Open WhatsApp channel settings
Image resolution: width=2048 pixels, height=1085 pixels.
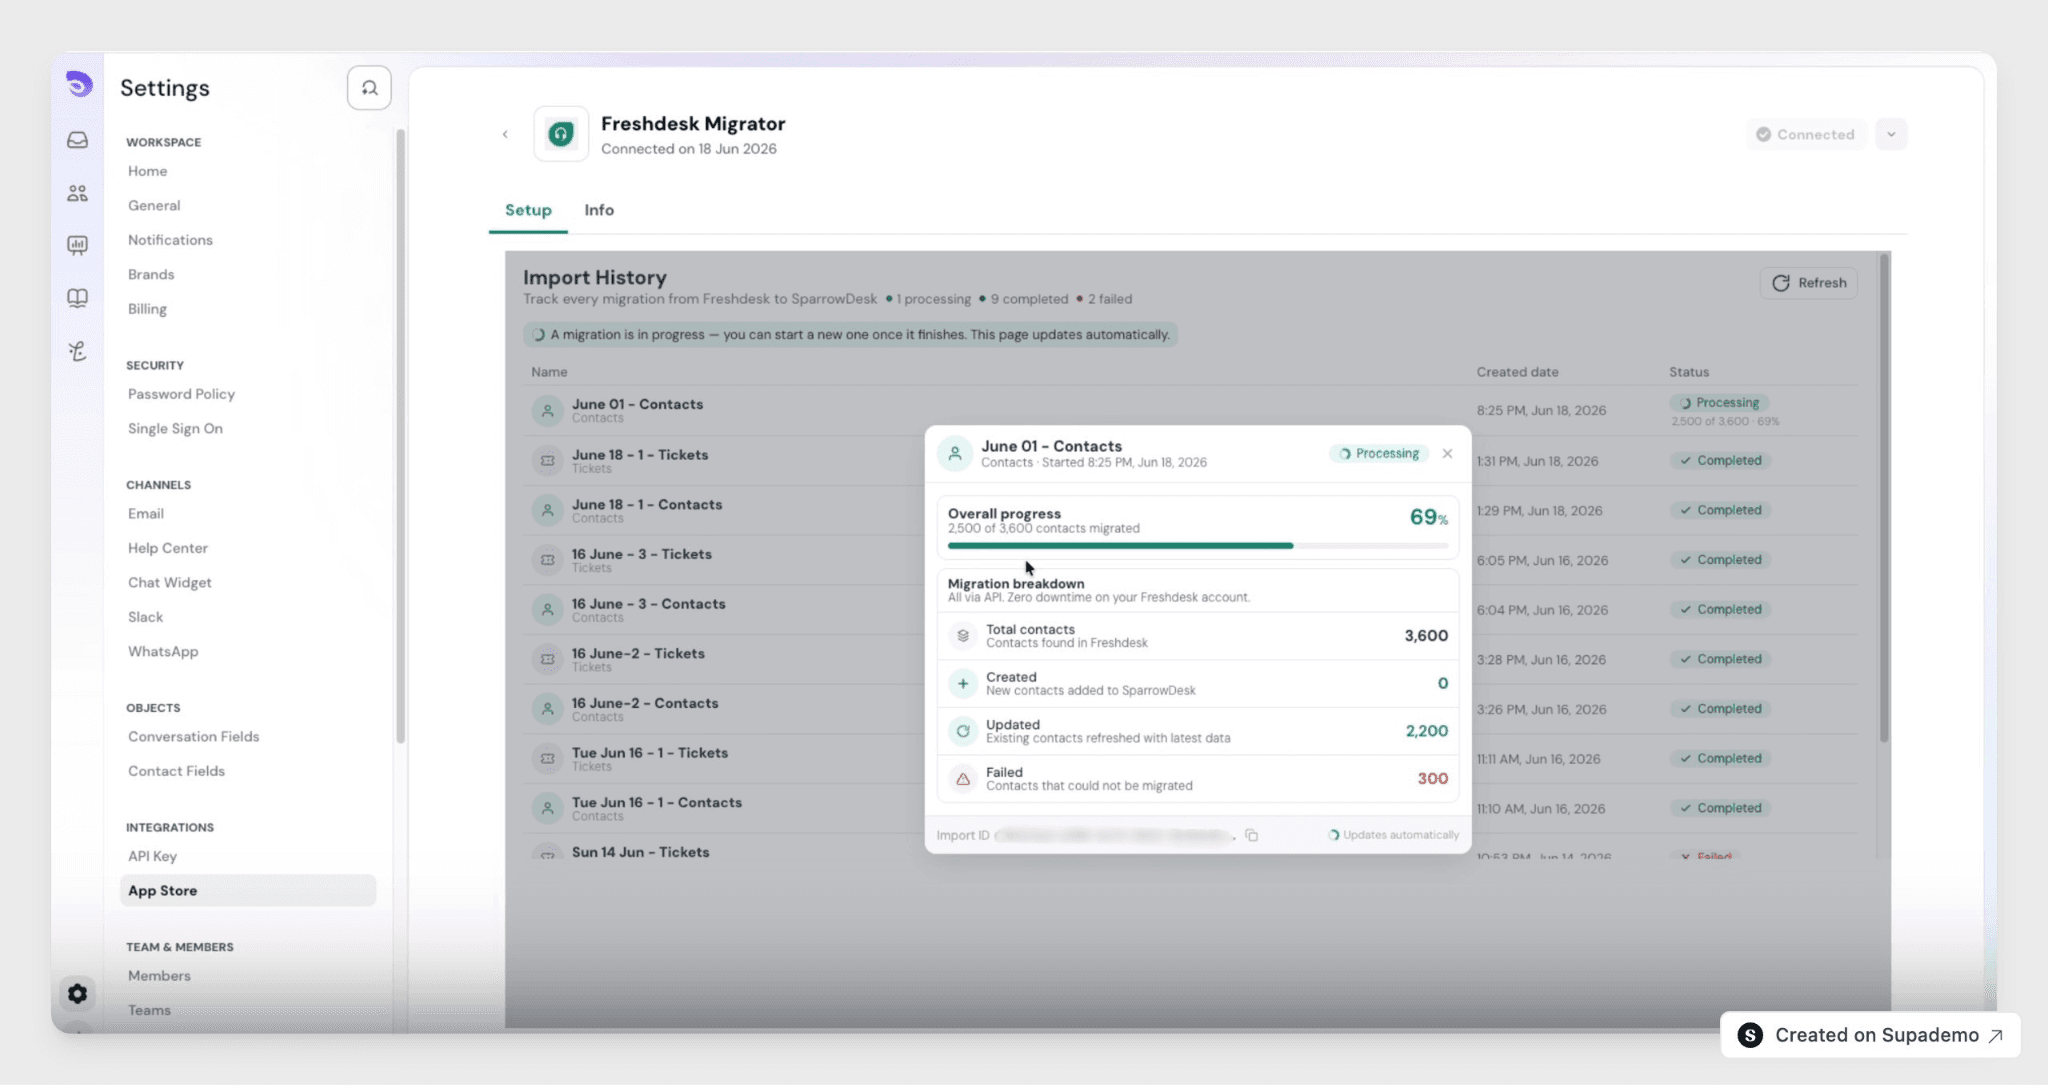coord(163,651)
